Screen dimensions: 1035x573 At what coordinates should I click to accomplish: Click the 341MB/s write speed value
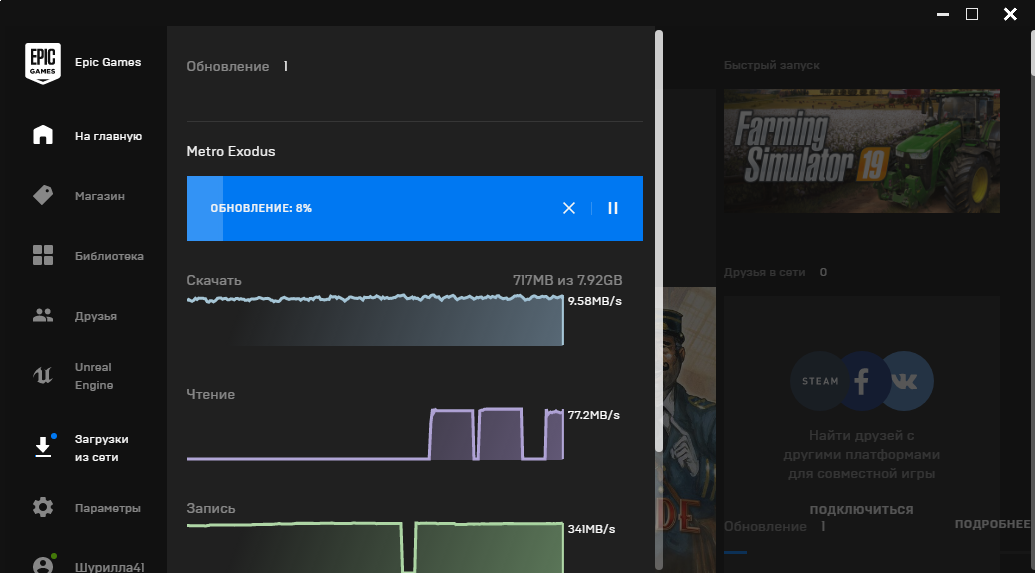[x=591, y=529]
